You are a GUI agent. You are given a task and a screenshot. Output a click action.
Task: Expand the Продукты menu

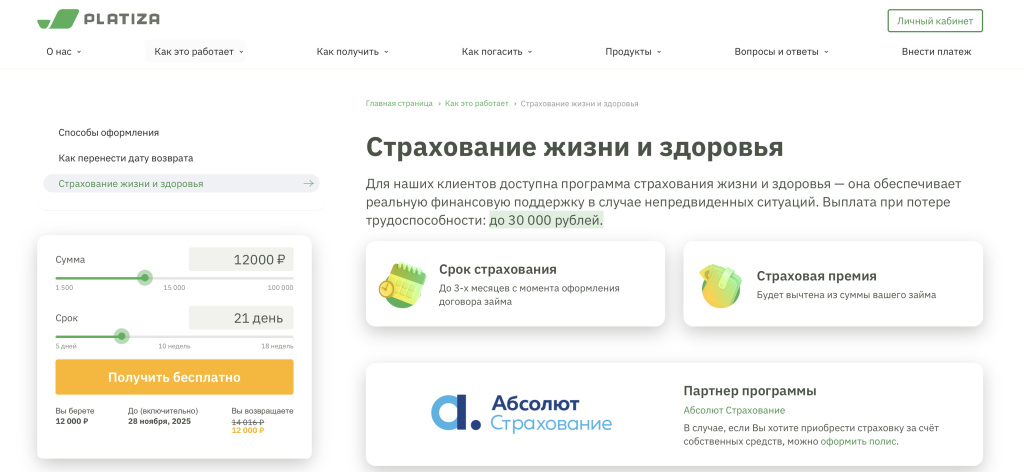[633, 52]
